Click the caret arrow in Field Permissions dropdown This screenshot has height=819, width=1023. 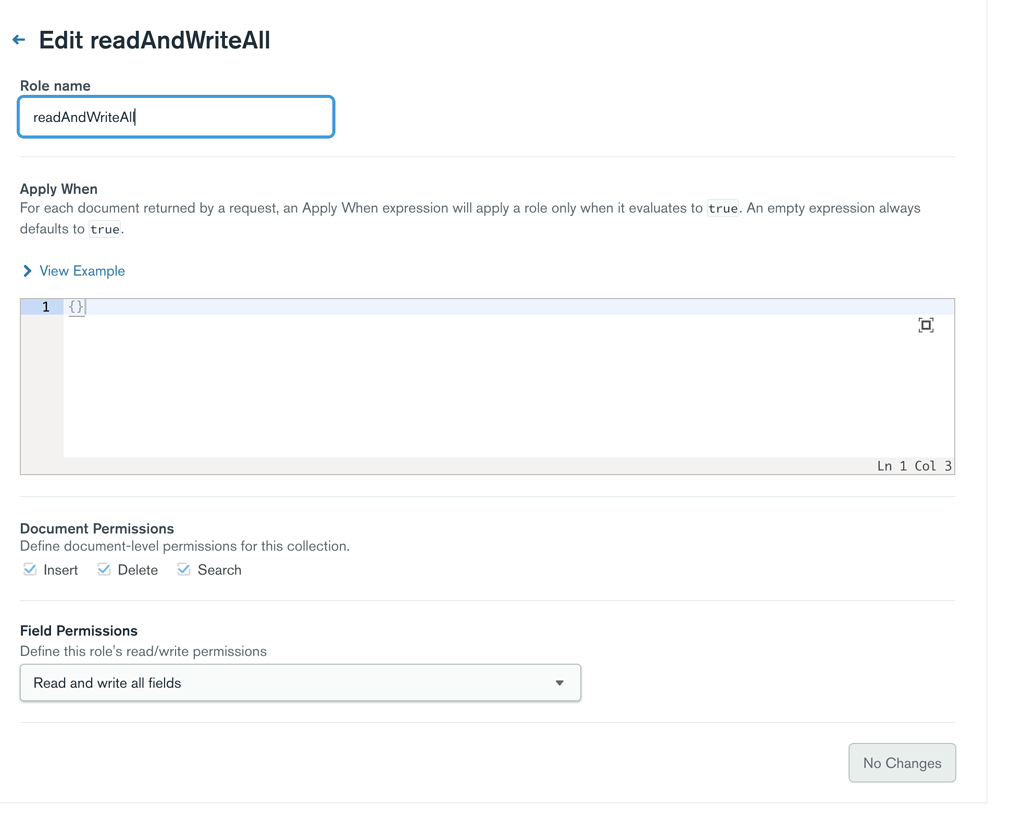560,683
